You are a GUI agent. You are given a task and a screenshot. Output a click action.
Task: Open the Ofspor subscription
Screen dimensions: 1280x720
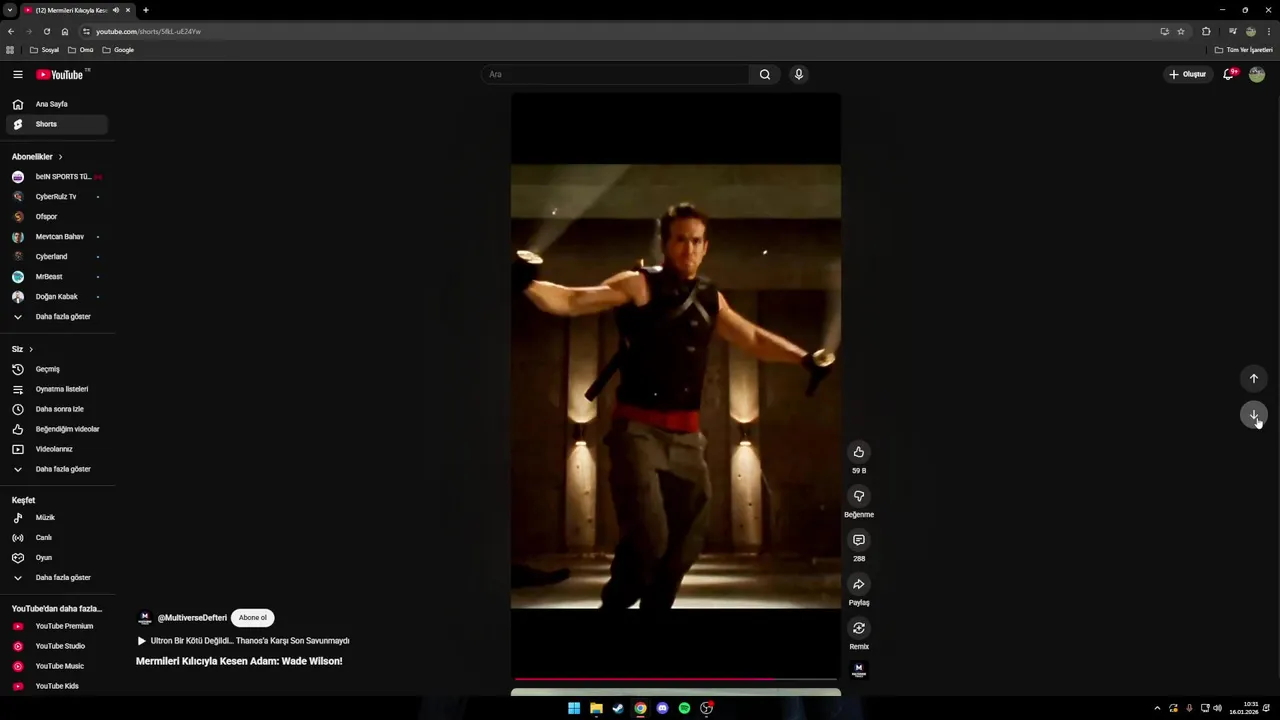pos(56,217)
